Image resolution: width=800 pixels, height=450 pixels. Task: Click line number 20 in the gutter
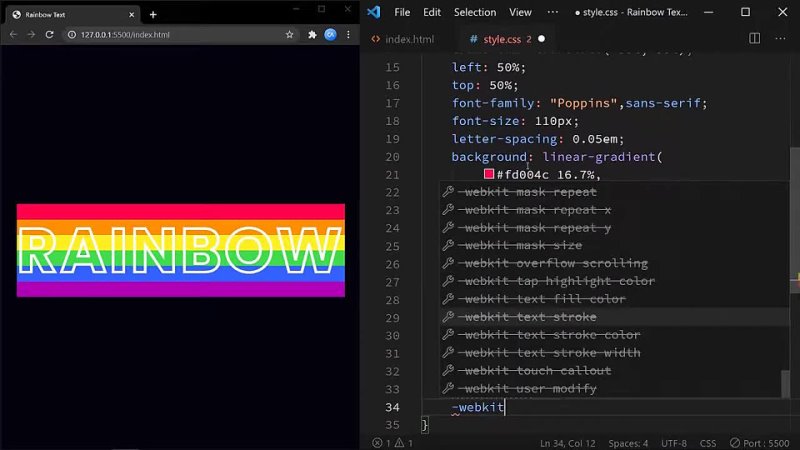392,157
